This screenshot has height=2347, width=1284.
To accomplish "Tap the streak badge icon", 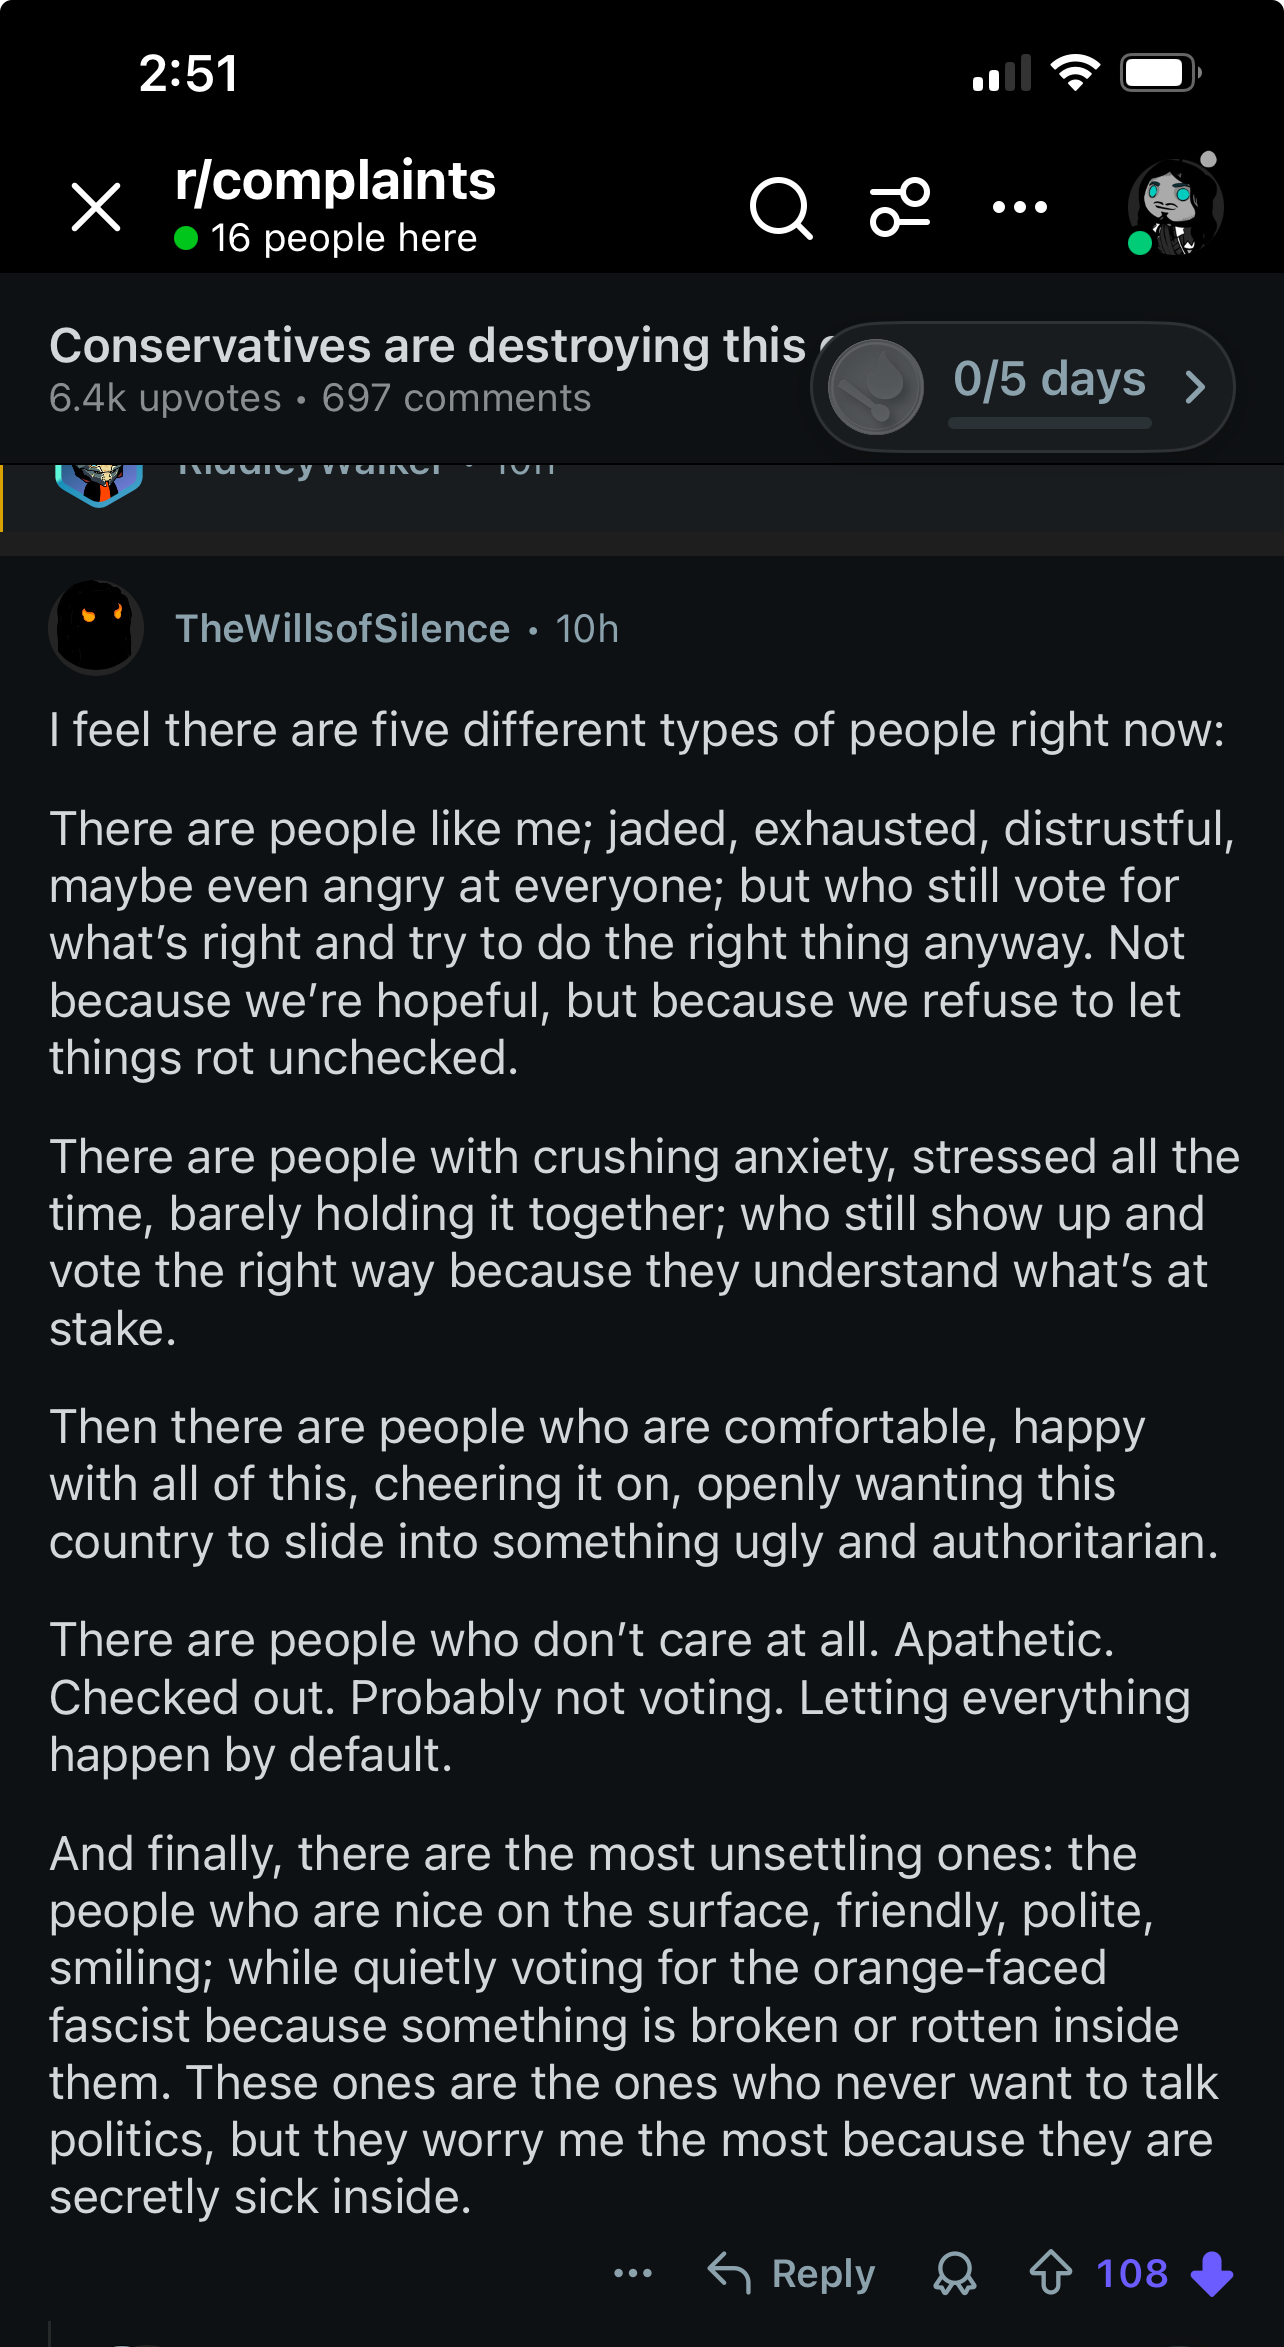I will point(876,386).
